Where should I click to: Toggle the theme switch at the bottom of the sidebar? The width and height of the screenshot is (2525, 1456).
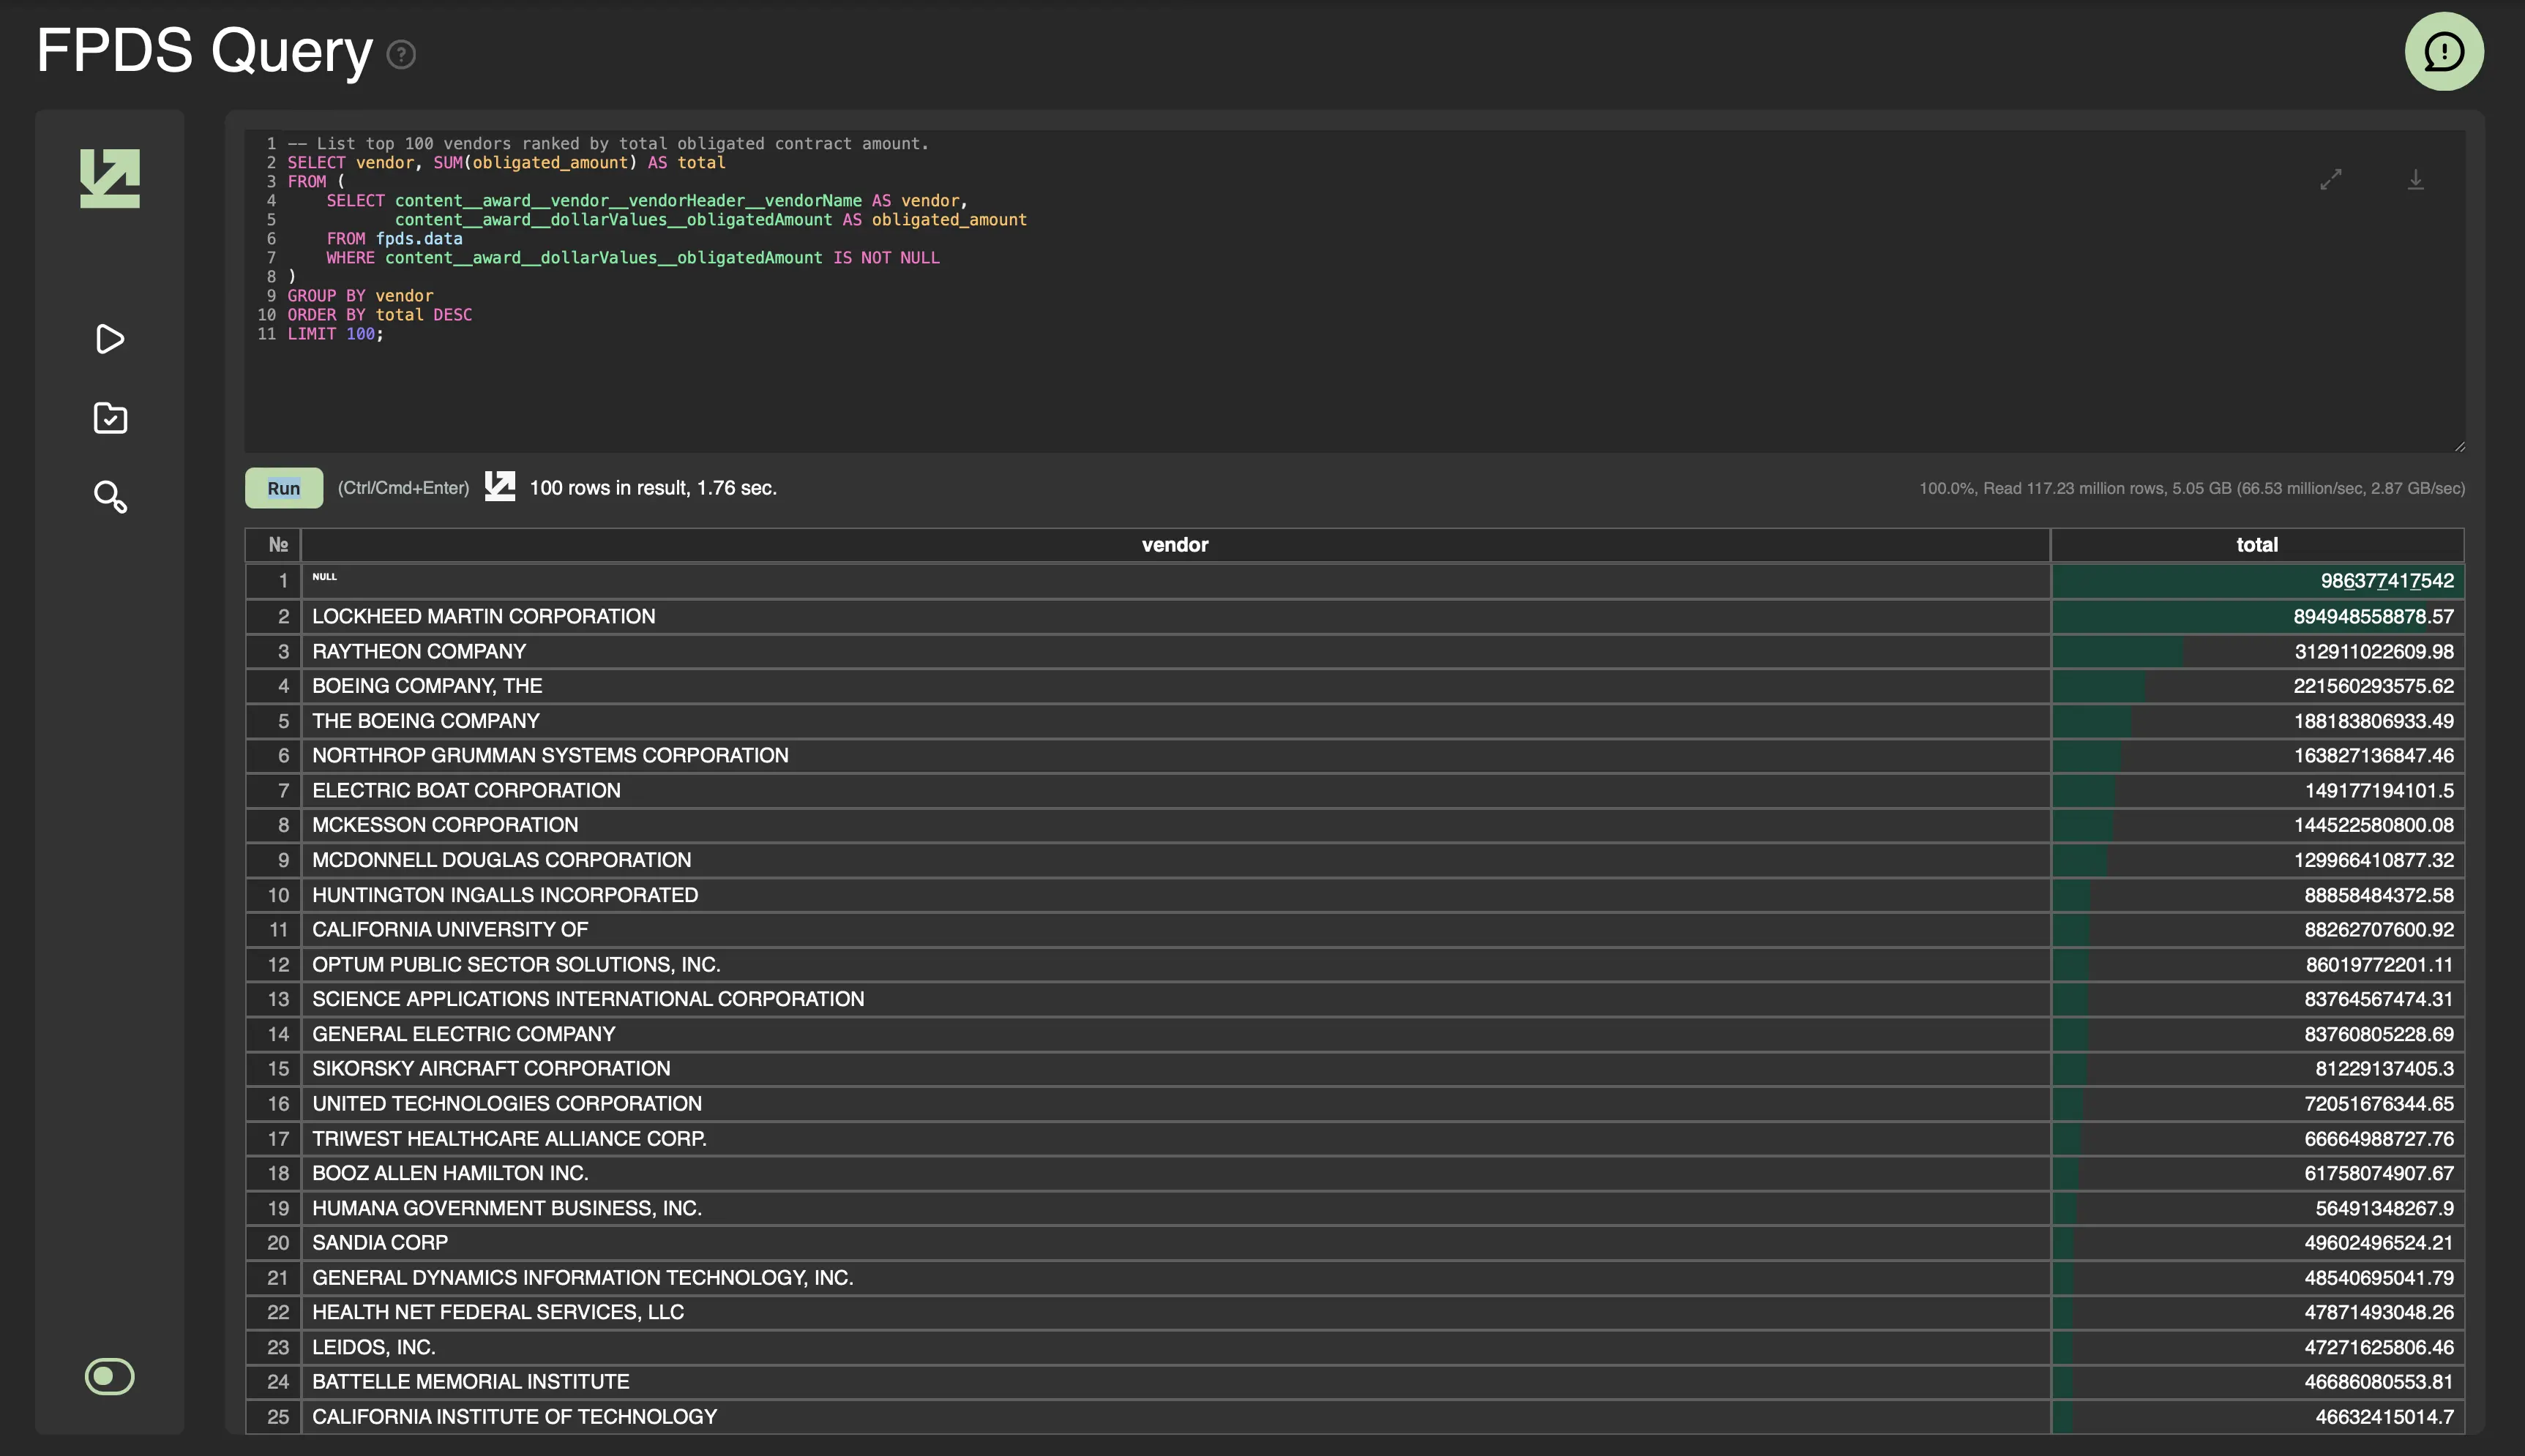point(110,1376)
